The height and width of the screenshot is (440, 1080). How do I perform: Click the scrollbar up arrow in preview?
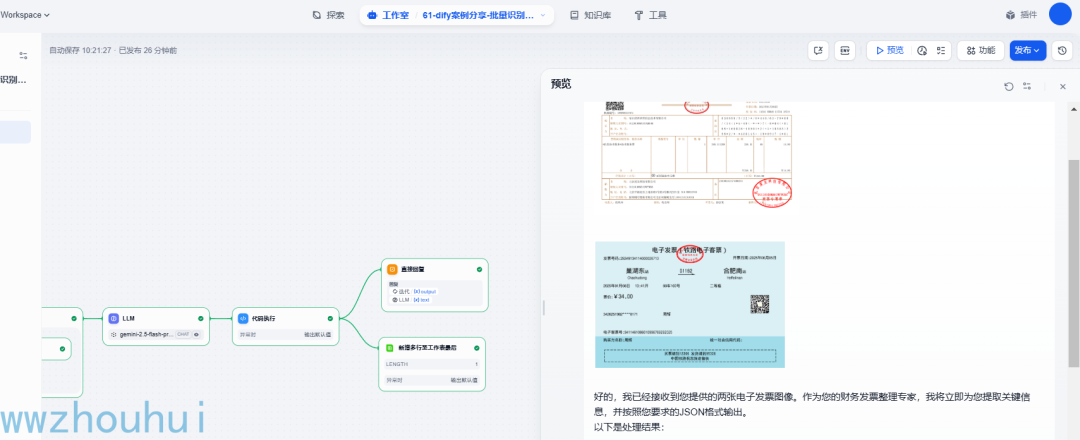point(1074,109)
